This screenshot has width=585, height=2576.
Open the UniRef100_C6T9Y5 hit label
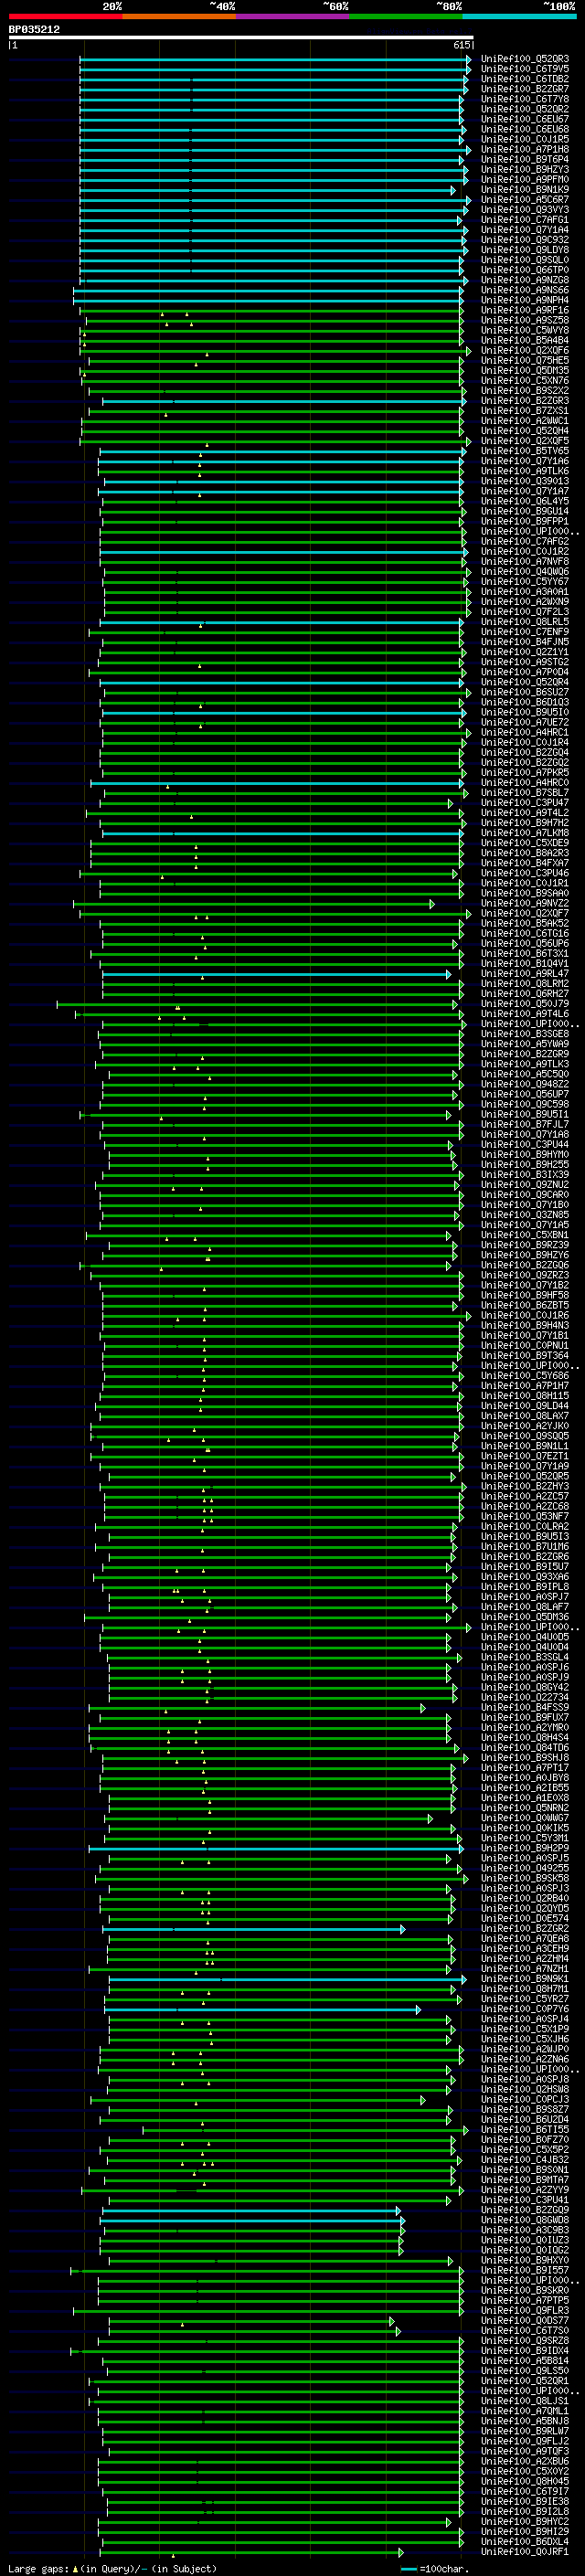(x=525, y=69)
